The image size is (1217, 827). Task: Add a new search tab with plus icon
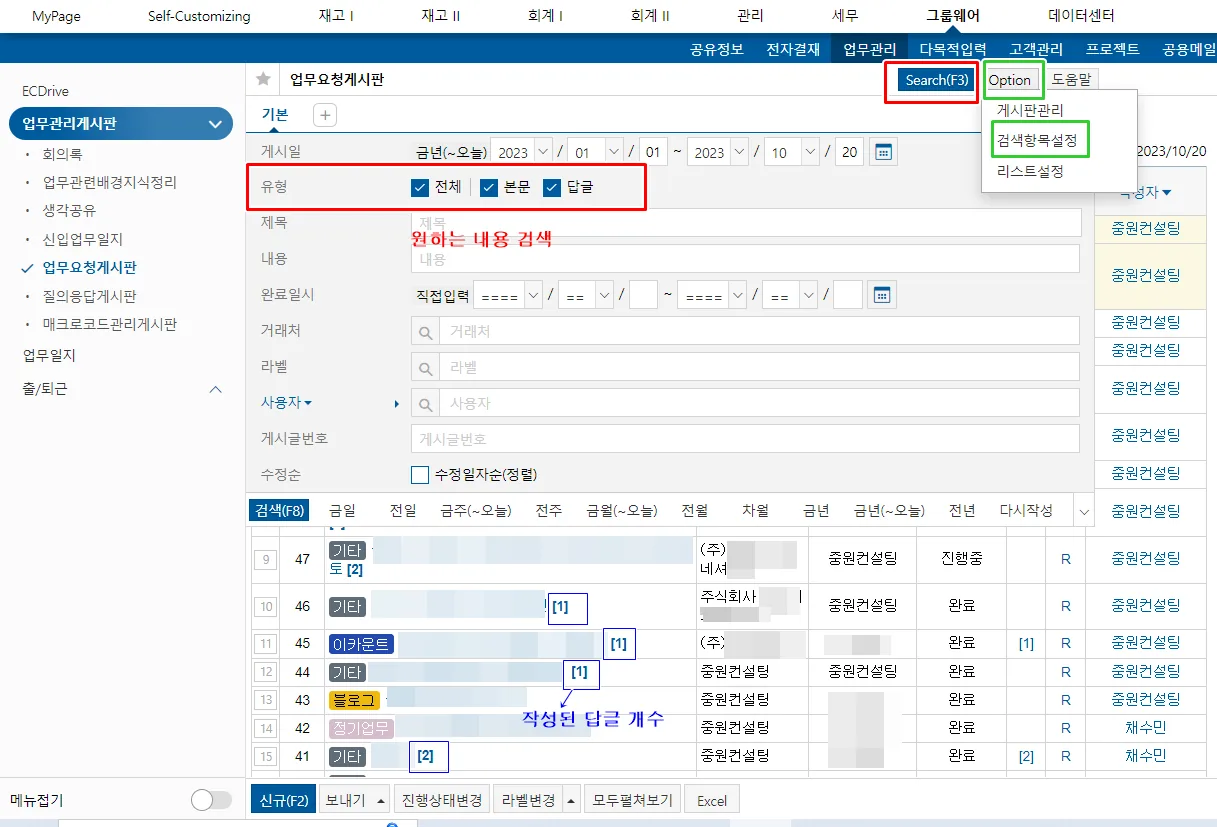coord(325,115)
